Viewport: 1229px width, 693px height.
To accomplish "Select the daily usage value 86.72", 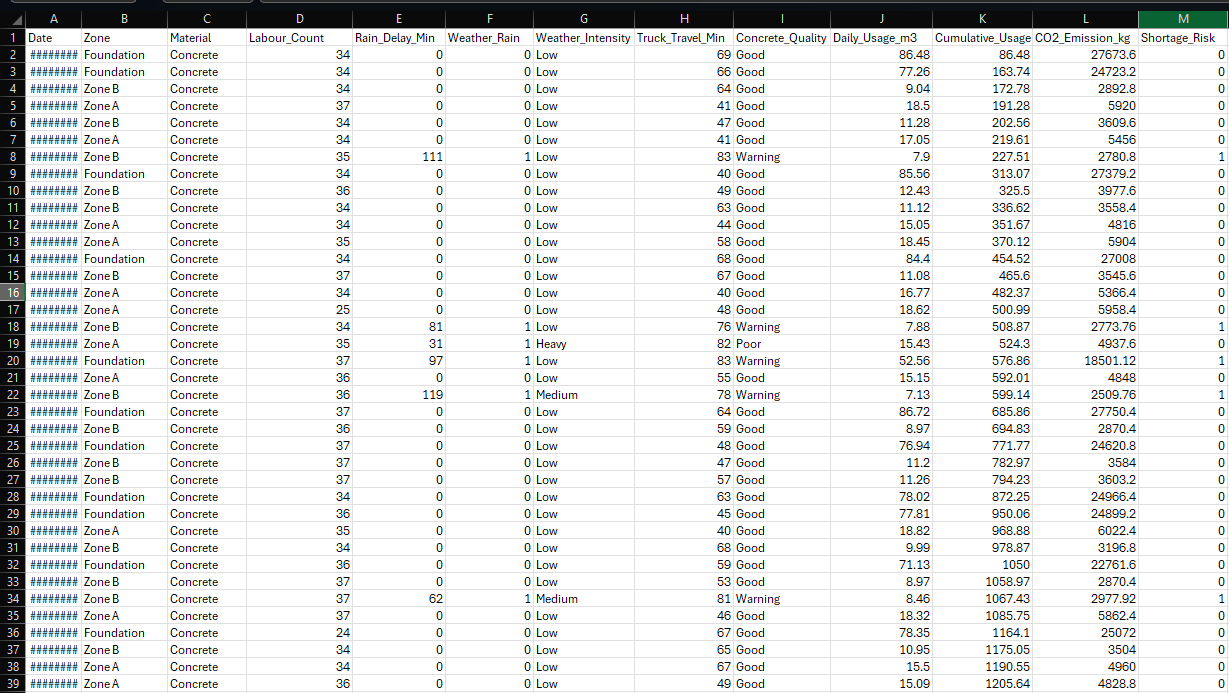I will 881,412.
